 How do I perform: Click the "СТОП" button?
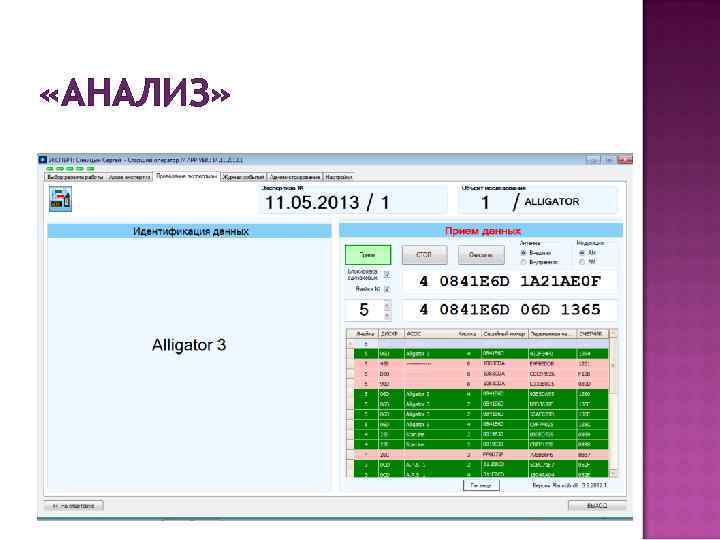click(424, 255)
